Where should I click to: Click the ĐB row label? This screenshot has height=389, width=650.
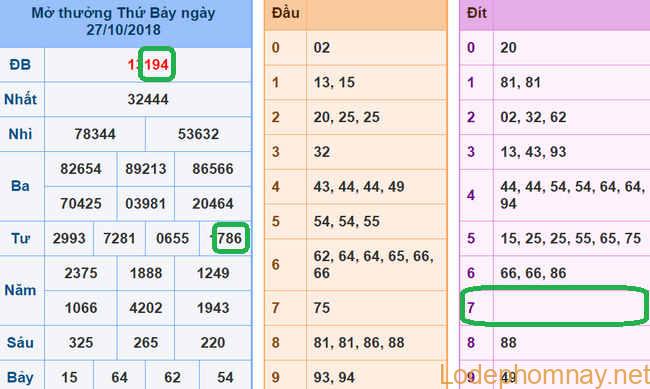coord(20,65)
